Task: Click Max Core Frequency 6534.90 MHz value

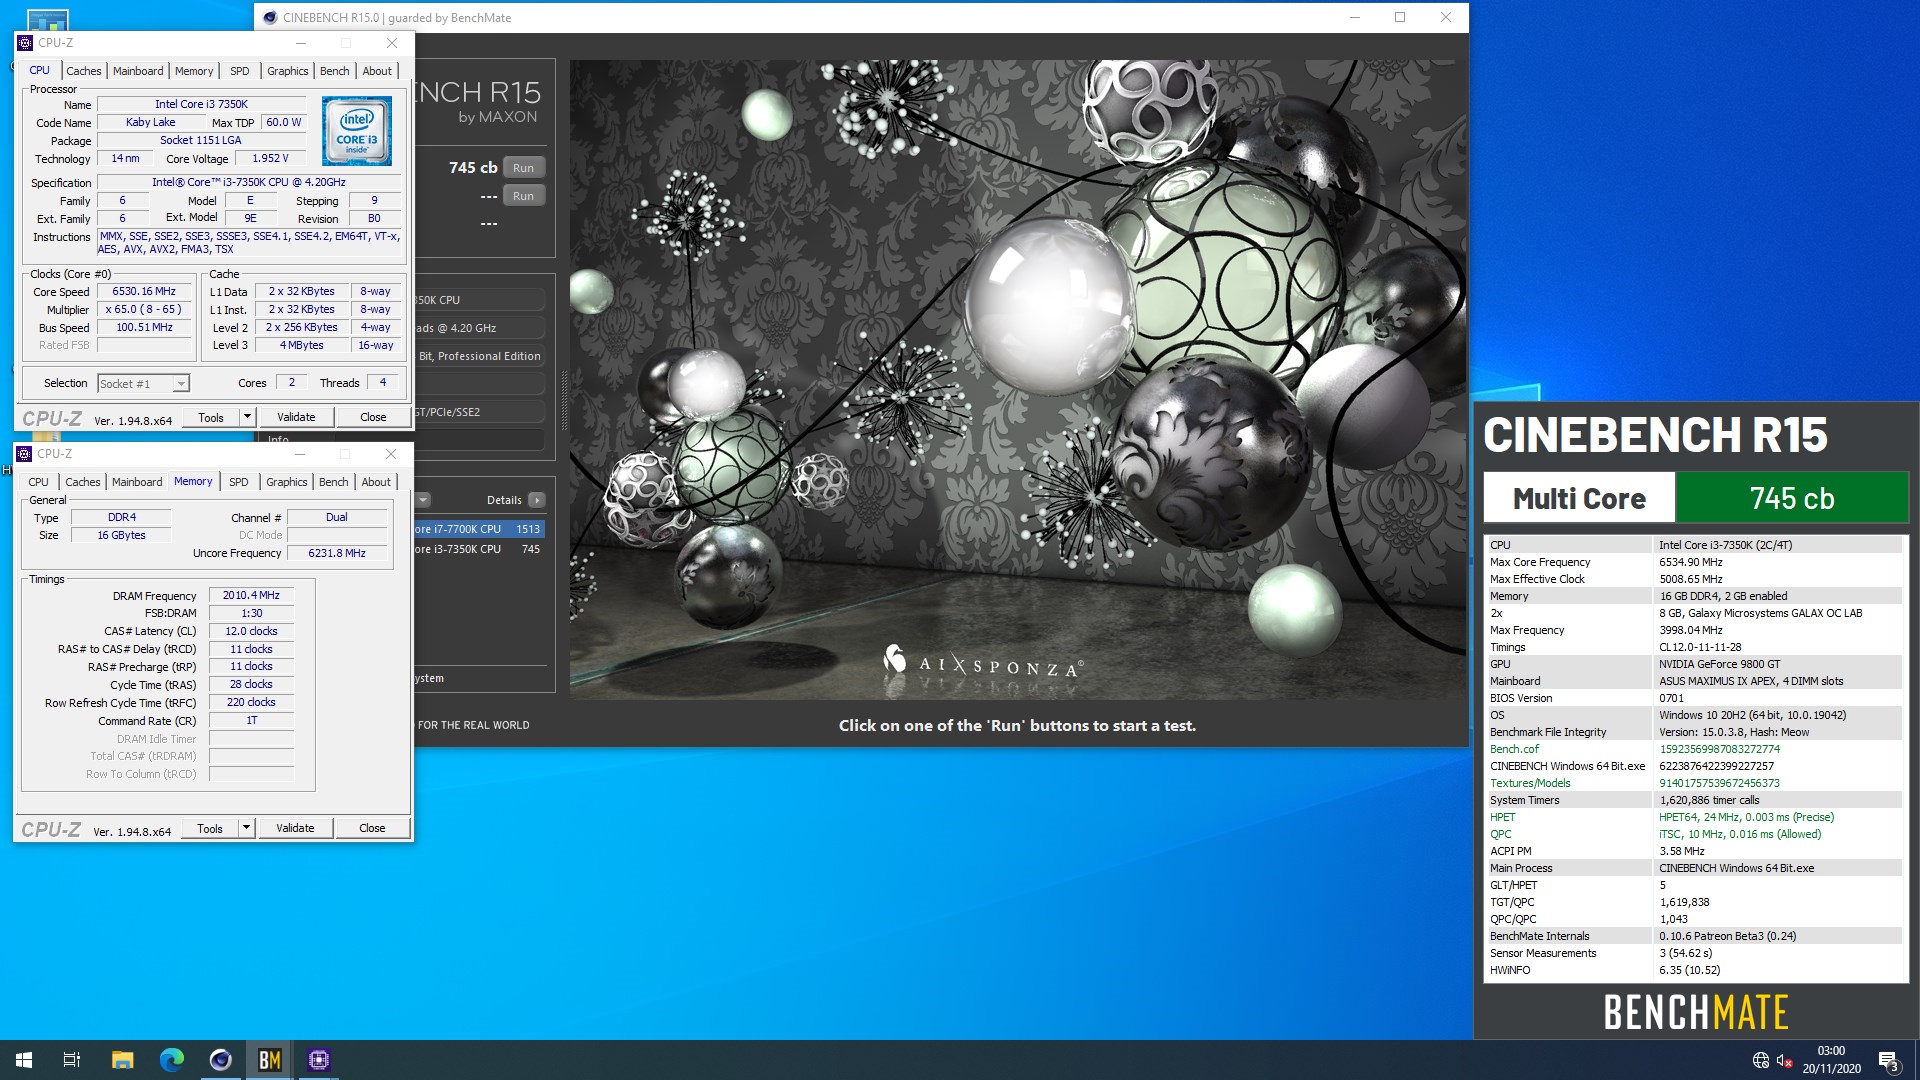Action: (1691, 562)
